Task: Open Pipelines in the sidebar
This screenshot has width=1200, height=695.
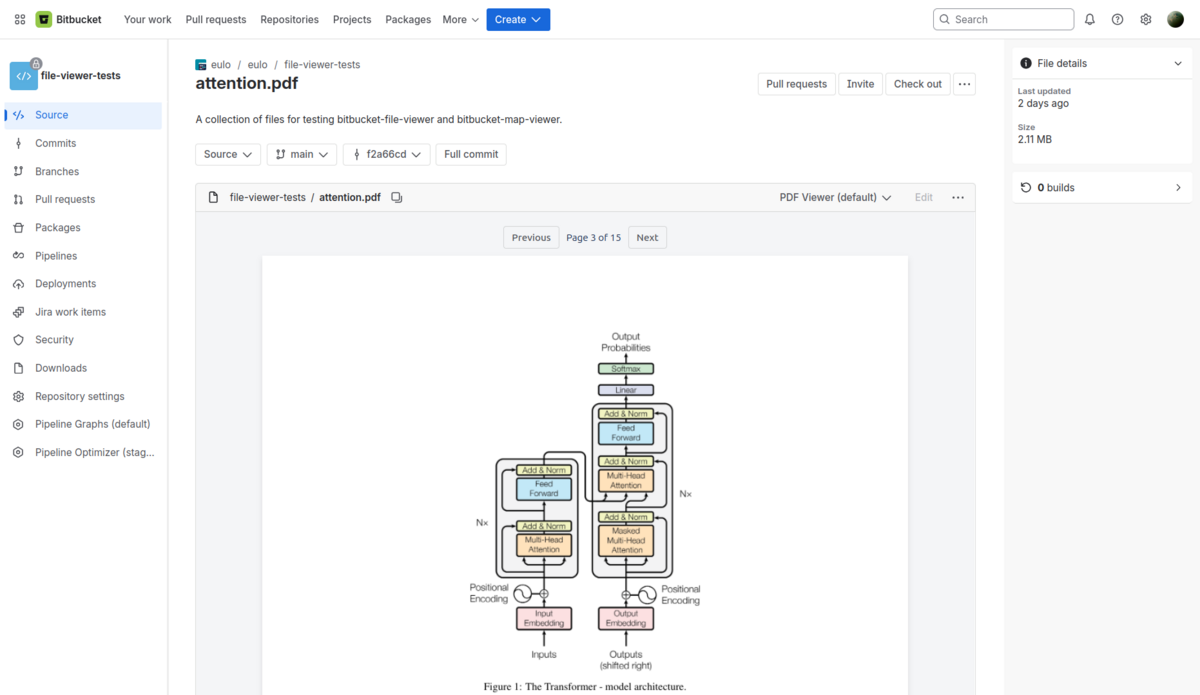Action: tap(56, 256)
